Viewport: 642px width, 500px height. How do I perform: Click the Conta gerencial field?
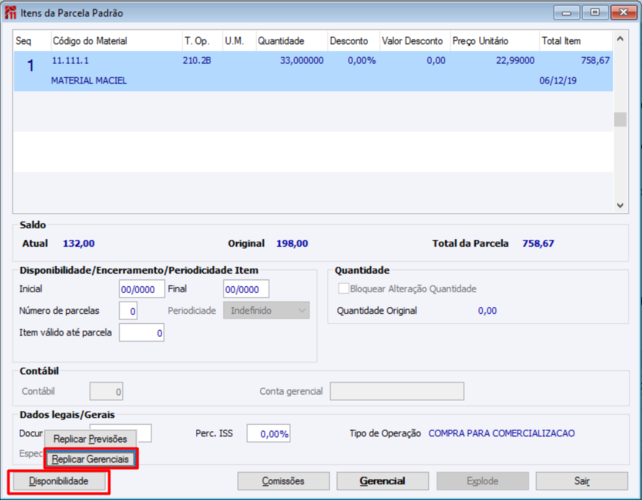(397, 391)
